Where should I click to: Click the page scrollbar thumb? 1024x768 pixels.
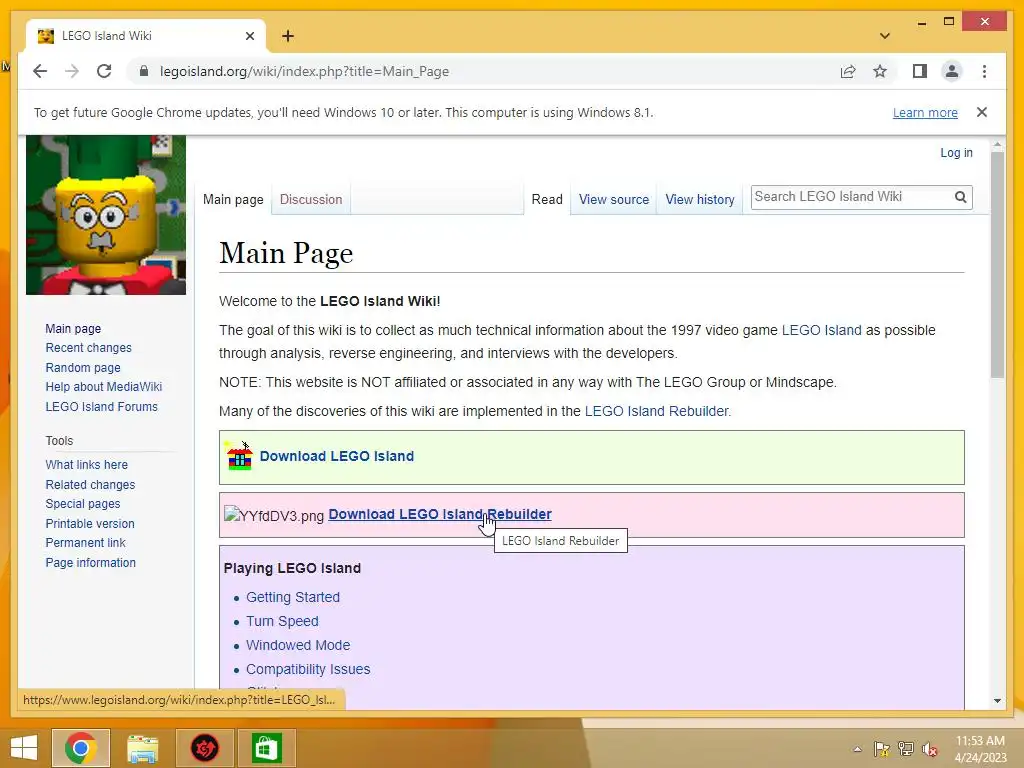pos(997,264)
